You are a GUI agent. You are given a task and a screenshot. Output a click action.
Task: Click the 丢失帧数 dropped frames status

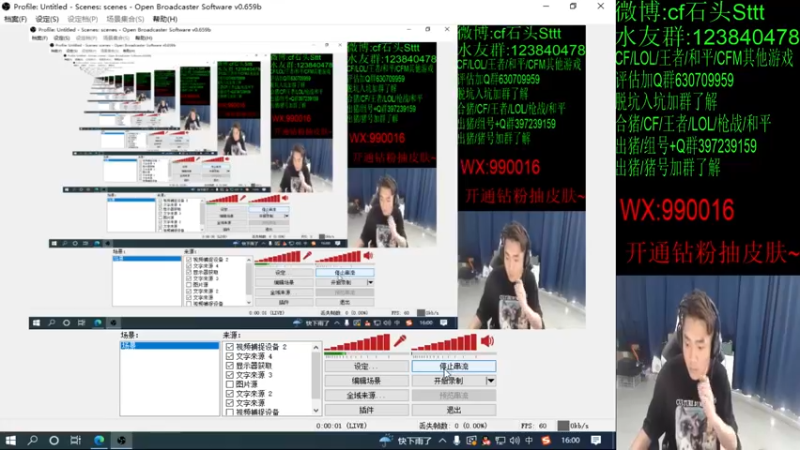[453, 426]
